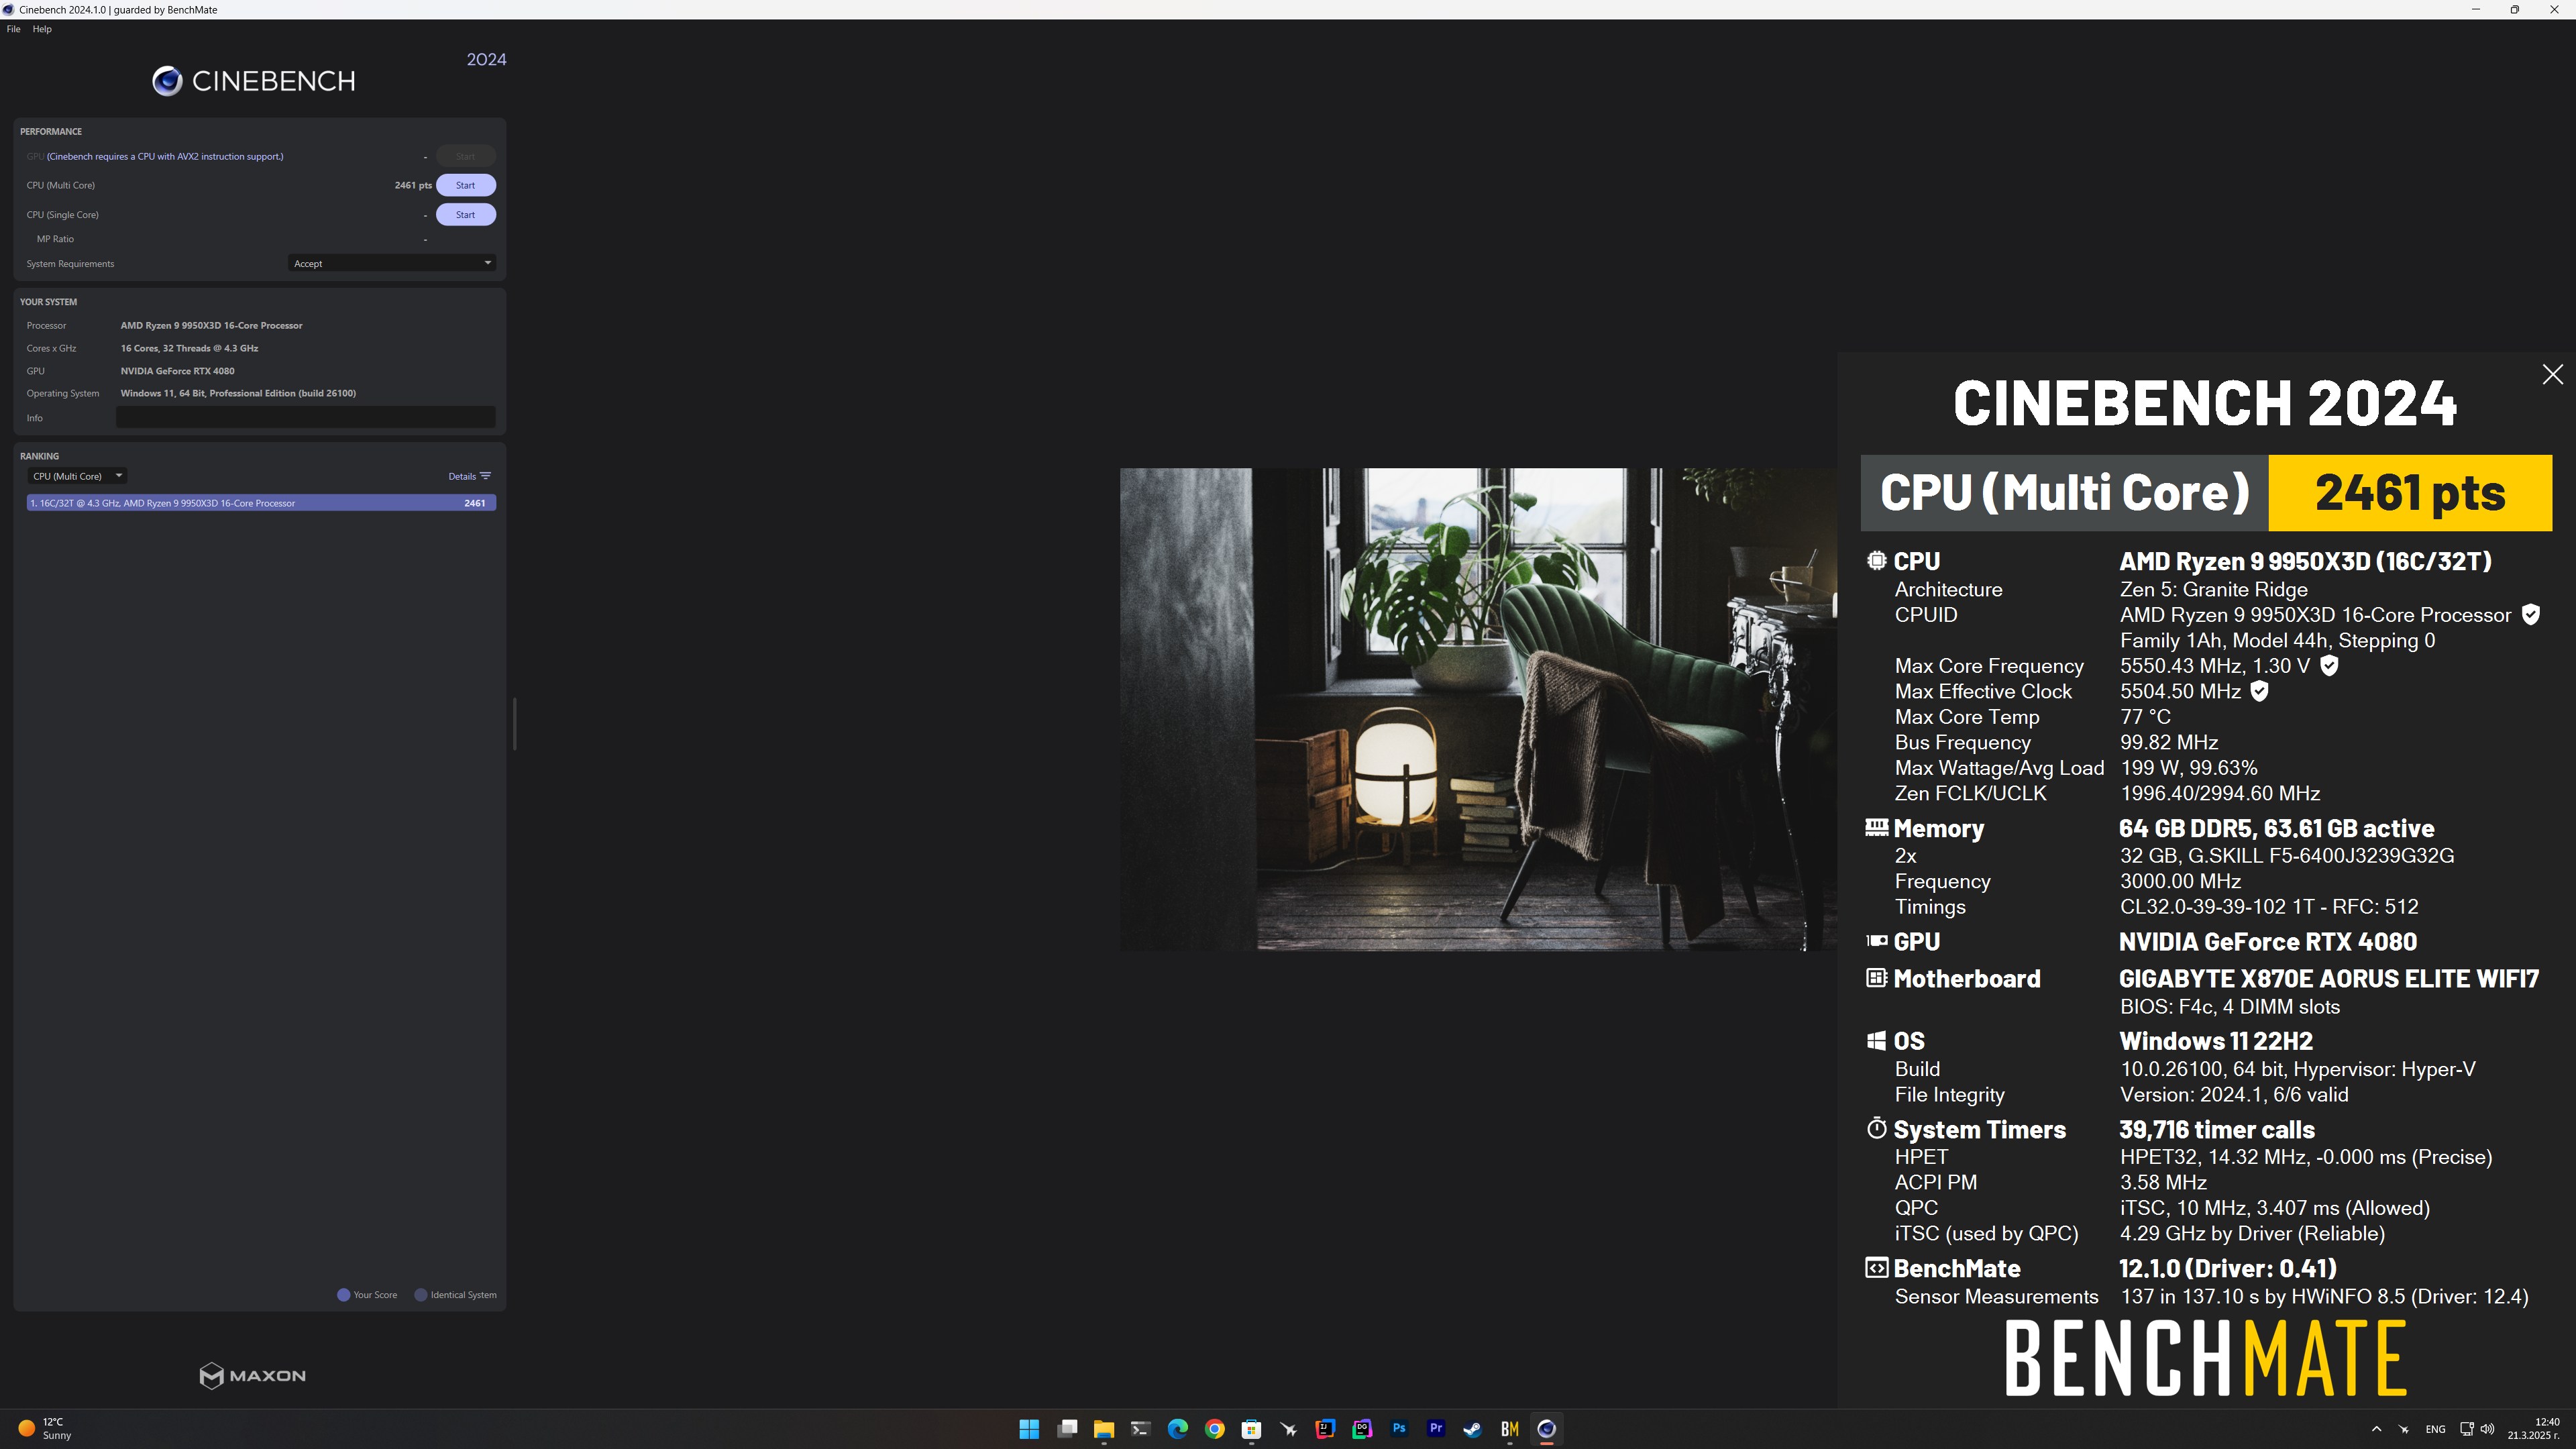
Task: Click the BenchMate logo in the overlay
Action: (2205, 1358)
